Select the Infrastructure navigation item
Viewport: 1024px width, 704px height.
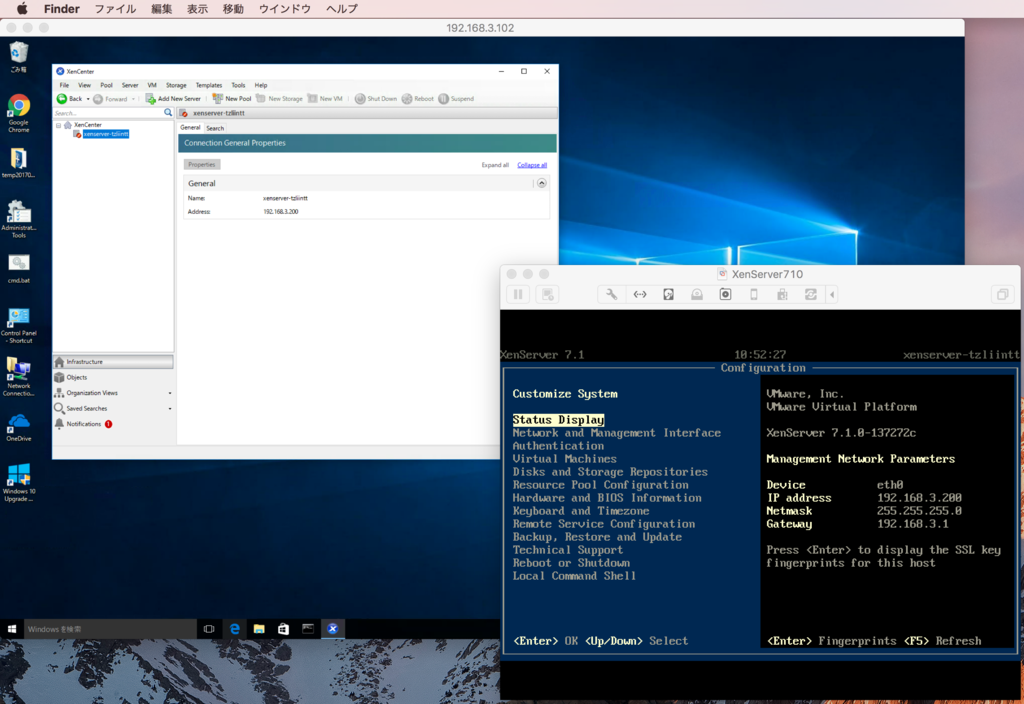click(113, 362)
